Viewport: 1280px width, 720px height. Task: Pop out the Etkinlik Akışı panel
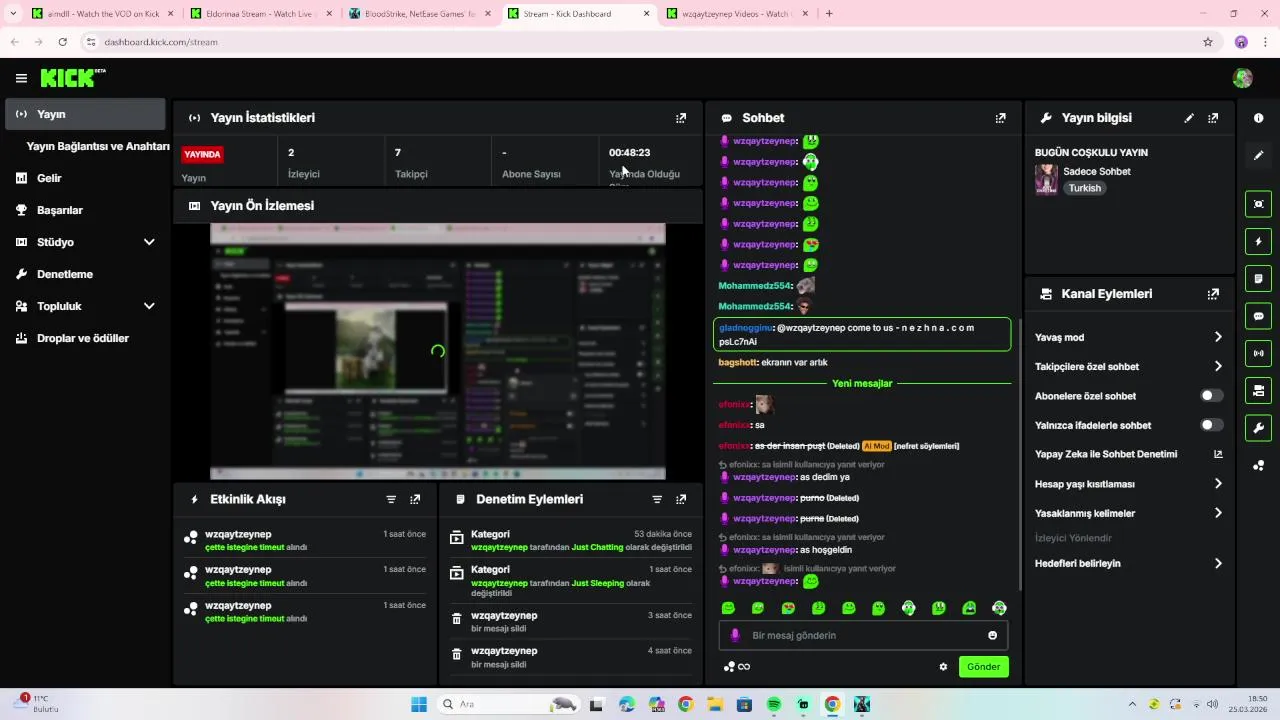415,499
